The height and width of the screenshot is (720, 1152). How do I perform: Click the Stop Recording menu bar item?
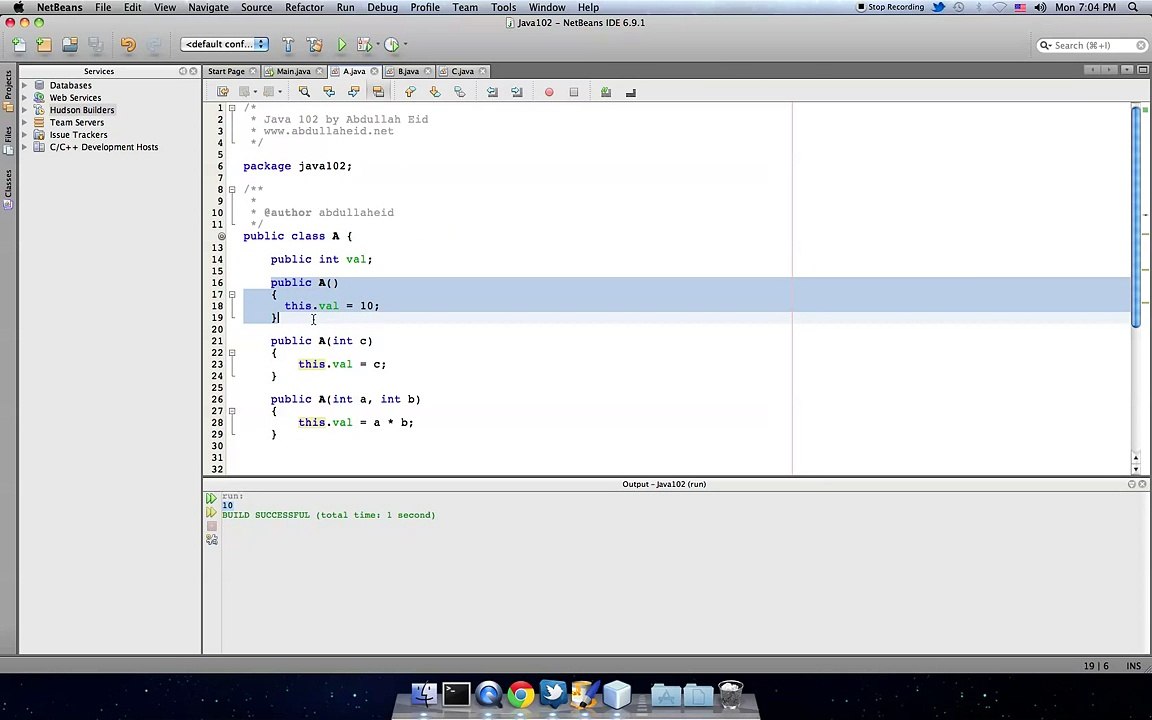pyautogui.click(x=890, y=7)
